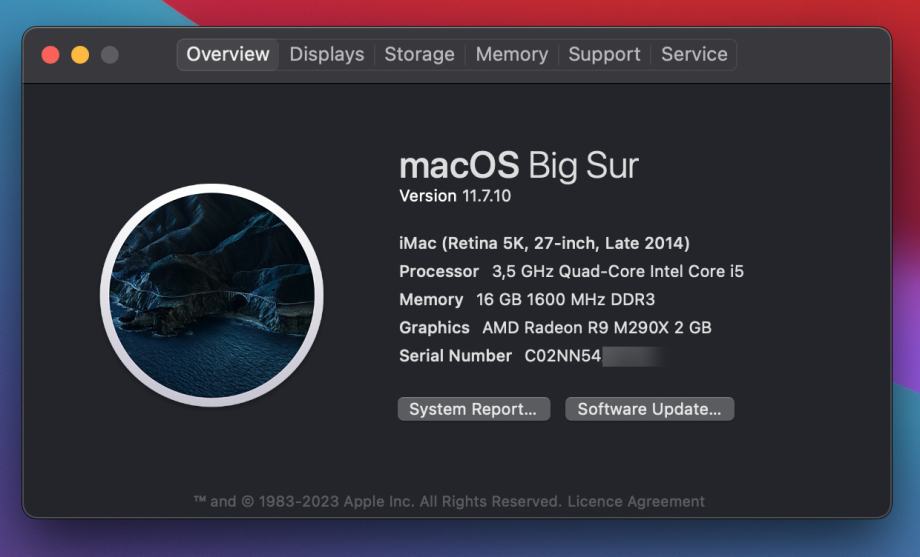This screenshot has width=920, height=557.
Task: Switch to the Overview tab
Action: coord(228,54)
